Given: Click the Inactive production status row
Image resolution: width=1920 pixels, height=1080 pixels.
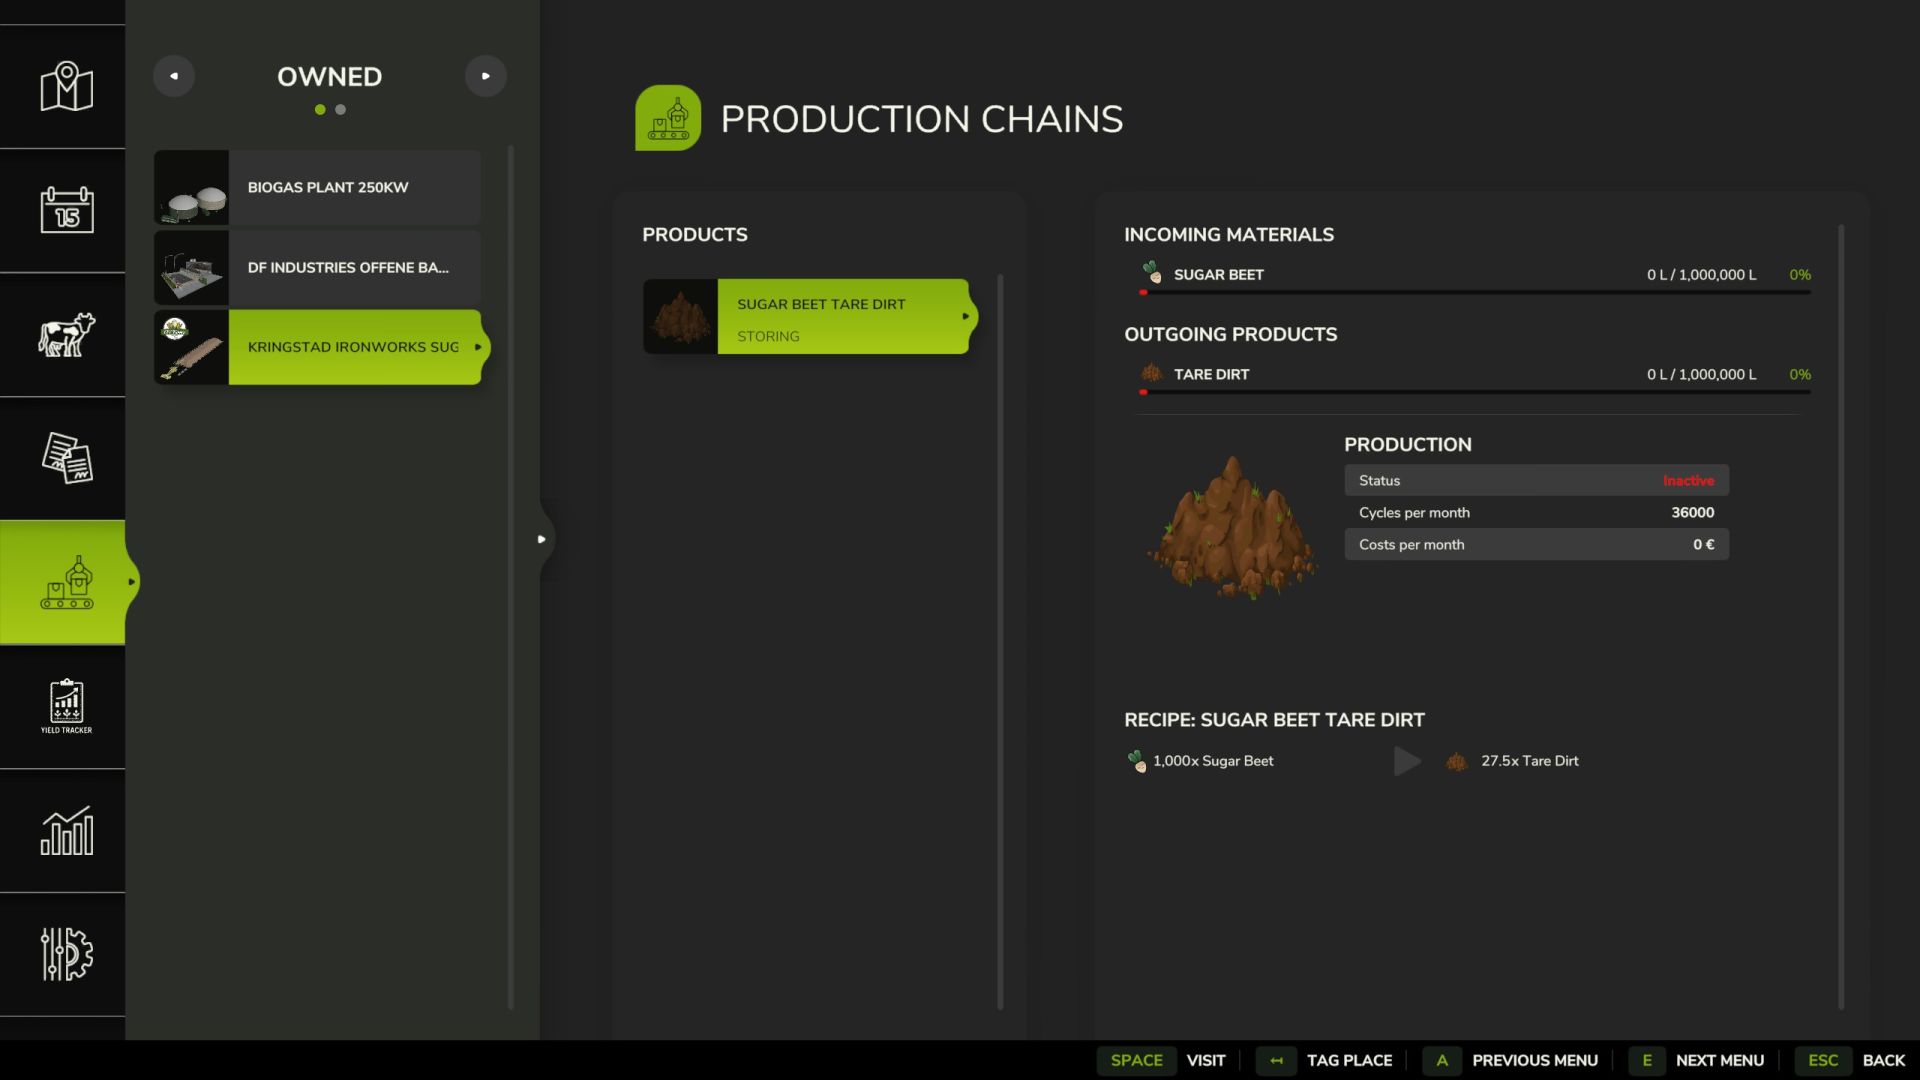Looking at the screenshot, I should 1536,480.
